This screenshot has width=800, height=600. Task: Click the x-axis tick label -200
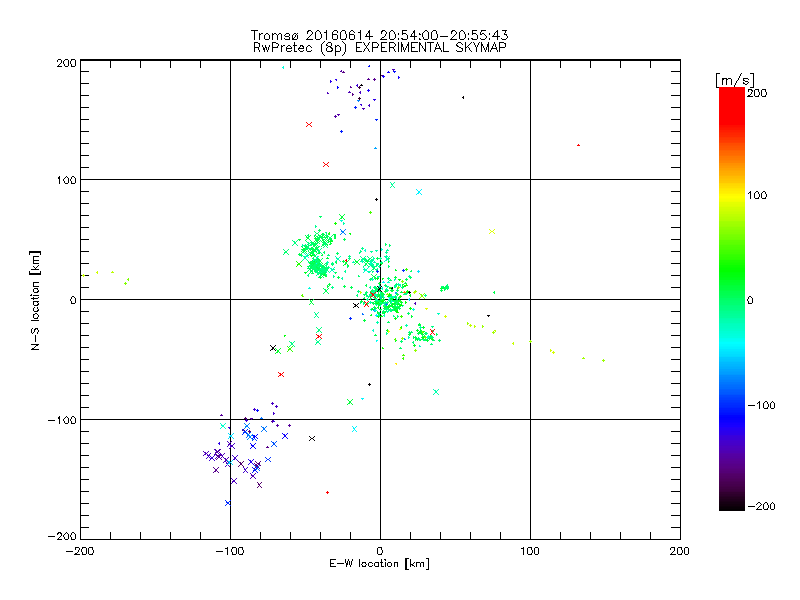coord(80,551)
